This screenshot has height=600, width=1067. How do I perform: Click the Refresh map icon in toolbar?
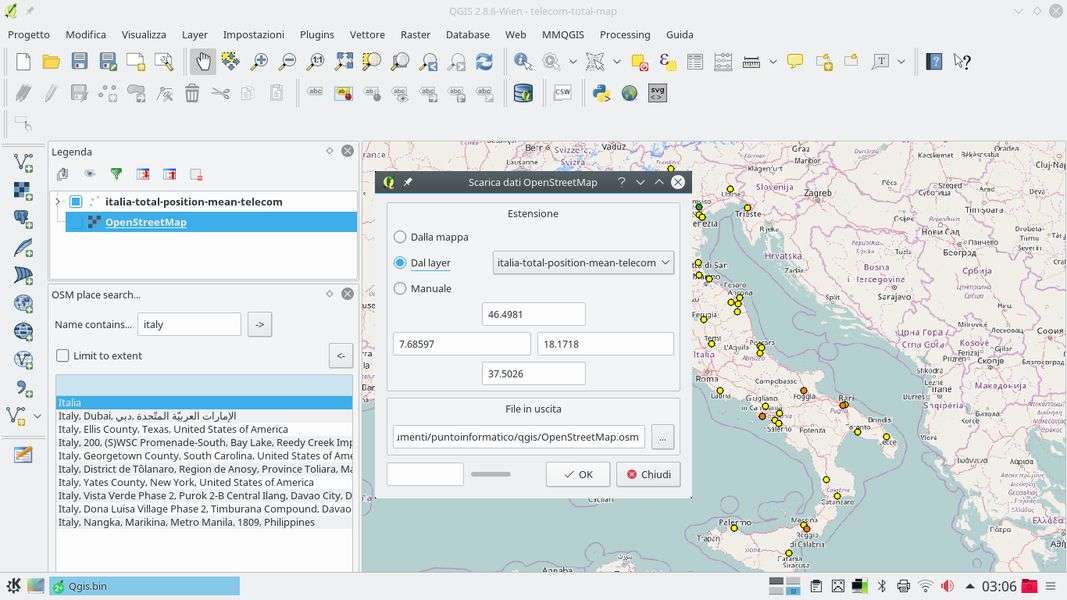click(484, 62)
